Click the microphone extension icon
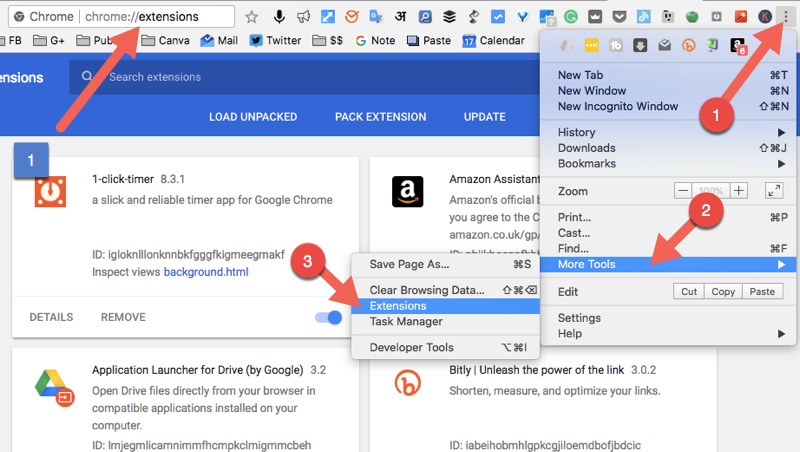The image size is (800, 452). pos(279,17)
